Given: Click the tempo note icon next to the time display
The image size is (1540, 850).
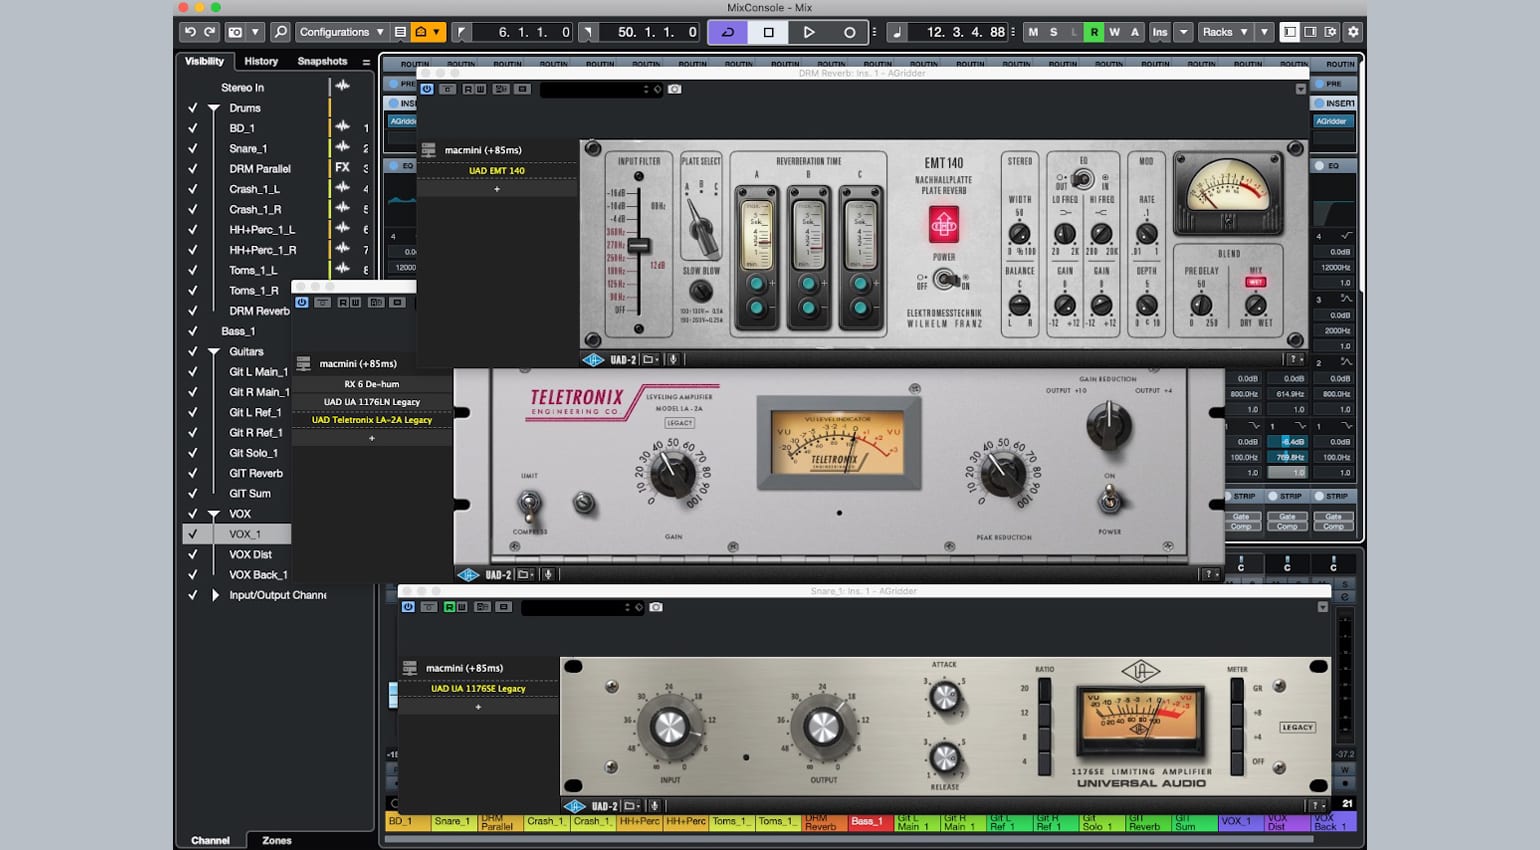Looking at the screenshot, I should 896,32.
